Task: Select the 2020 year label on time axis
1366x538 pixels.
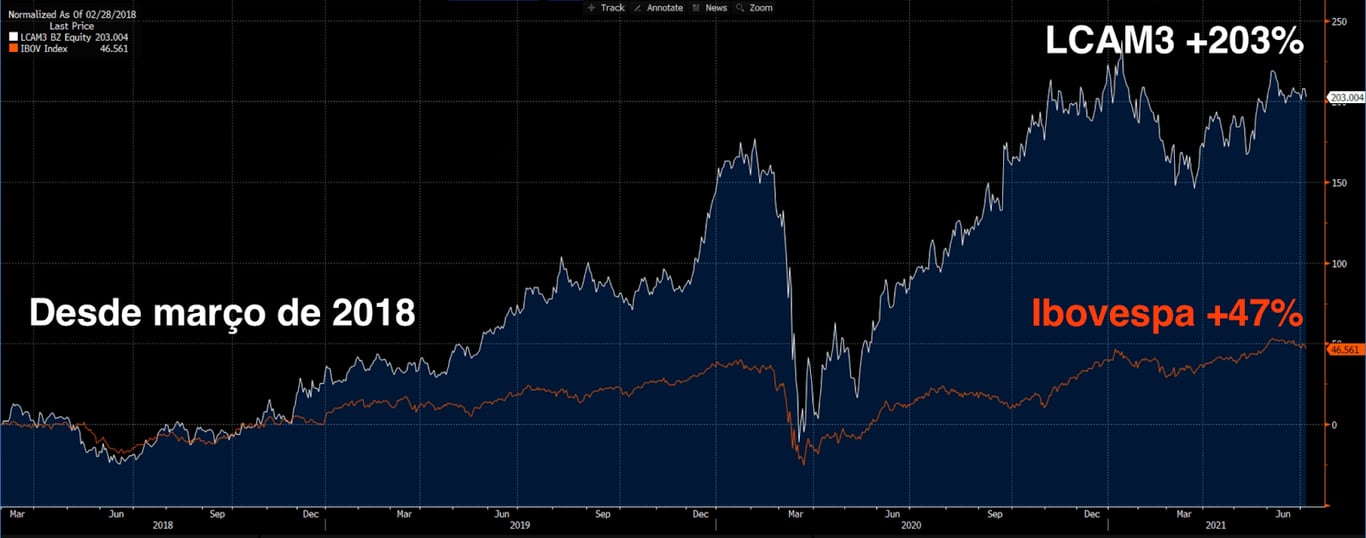Action: tap(910, 524)
